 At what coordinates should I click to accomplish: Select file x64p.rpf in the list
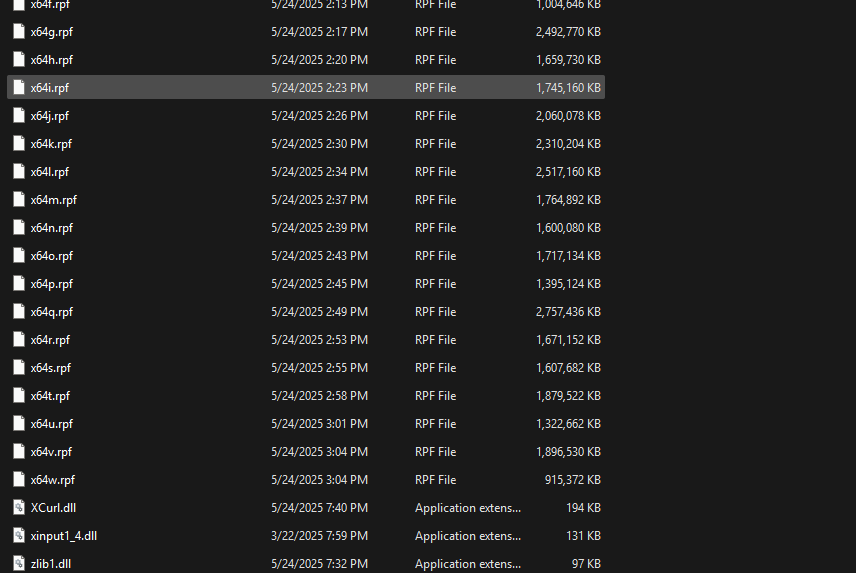(x=51, y=284)
